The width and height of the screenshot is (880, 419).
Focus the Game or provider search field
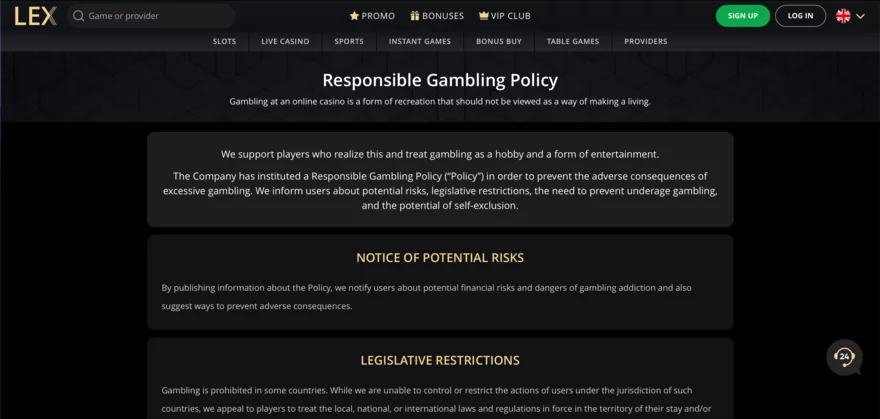point(155,16)
